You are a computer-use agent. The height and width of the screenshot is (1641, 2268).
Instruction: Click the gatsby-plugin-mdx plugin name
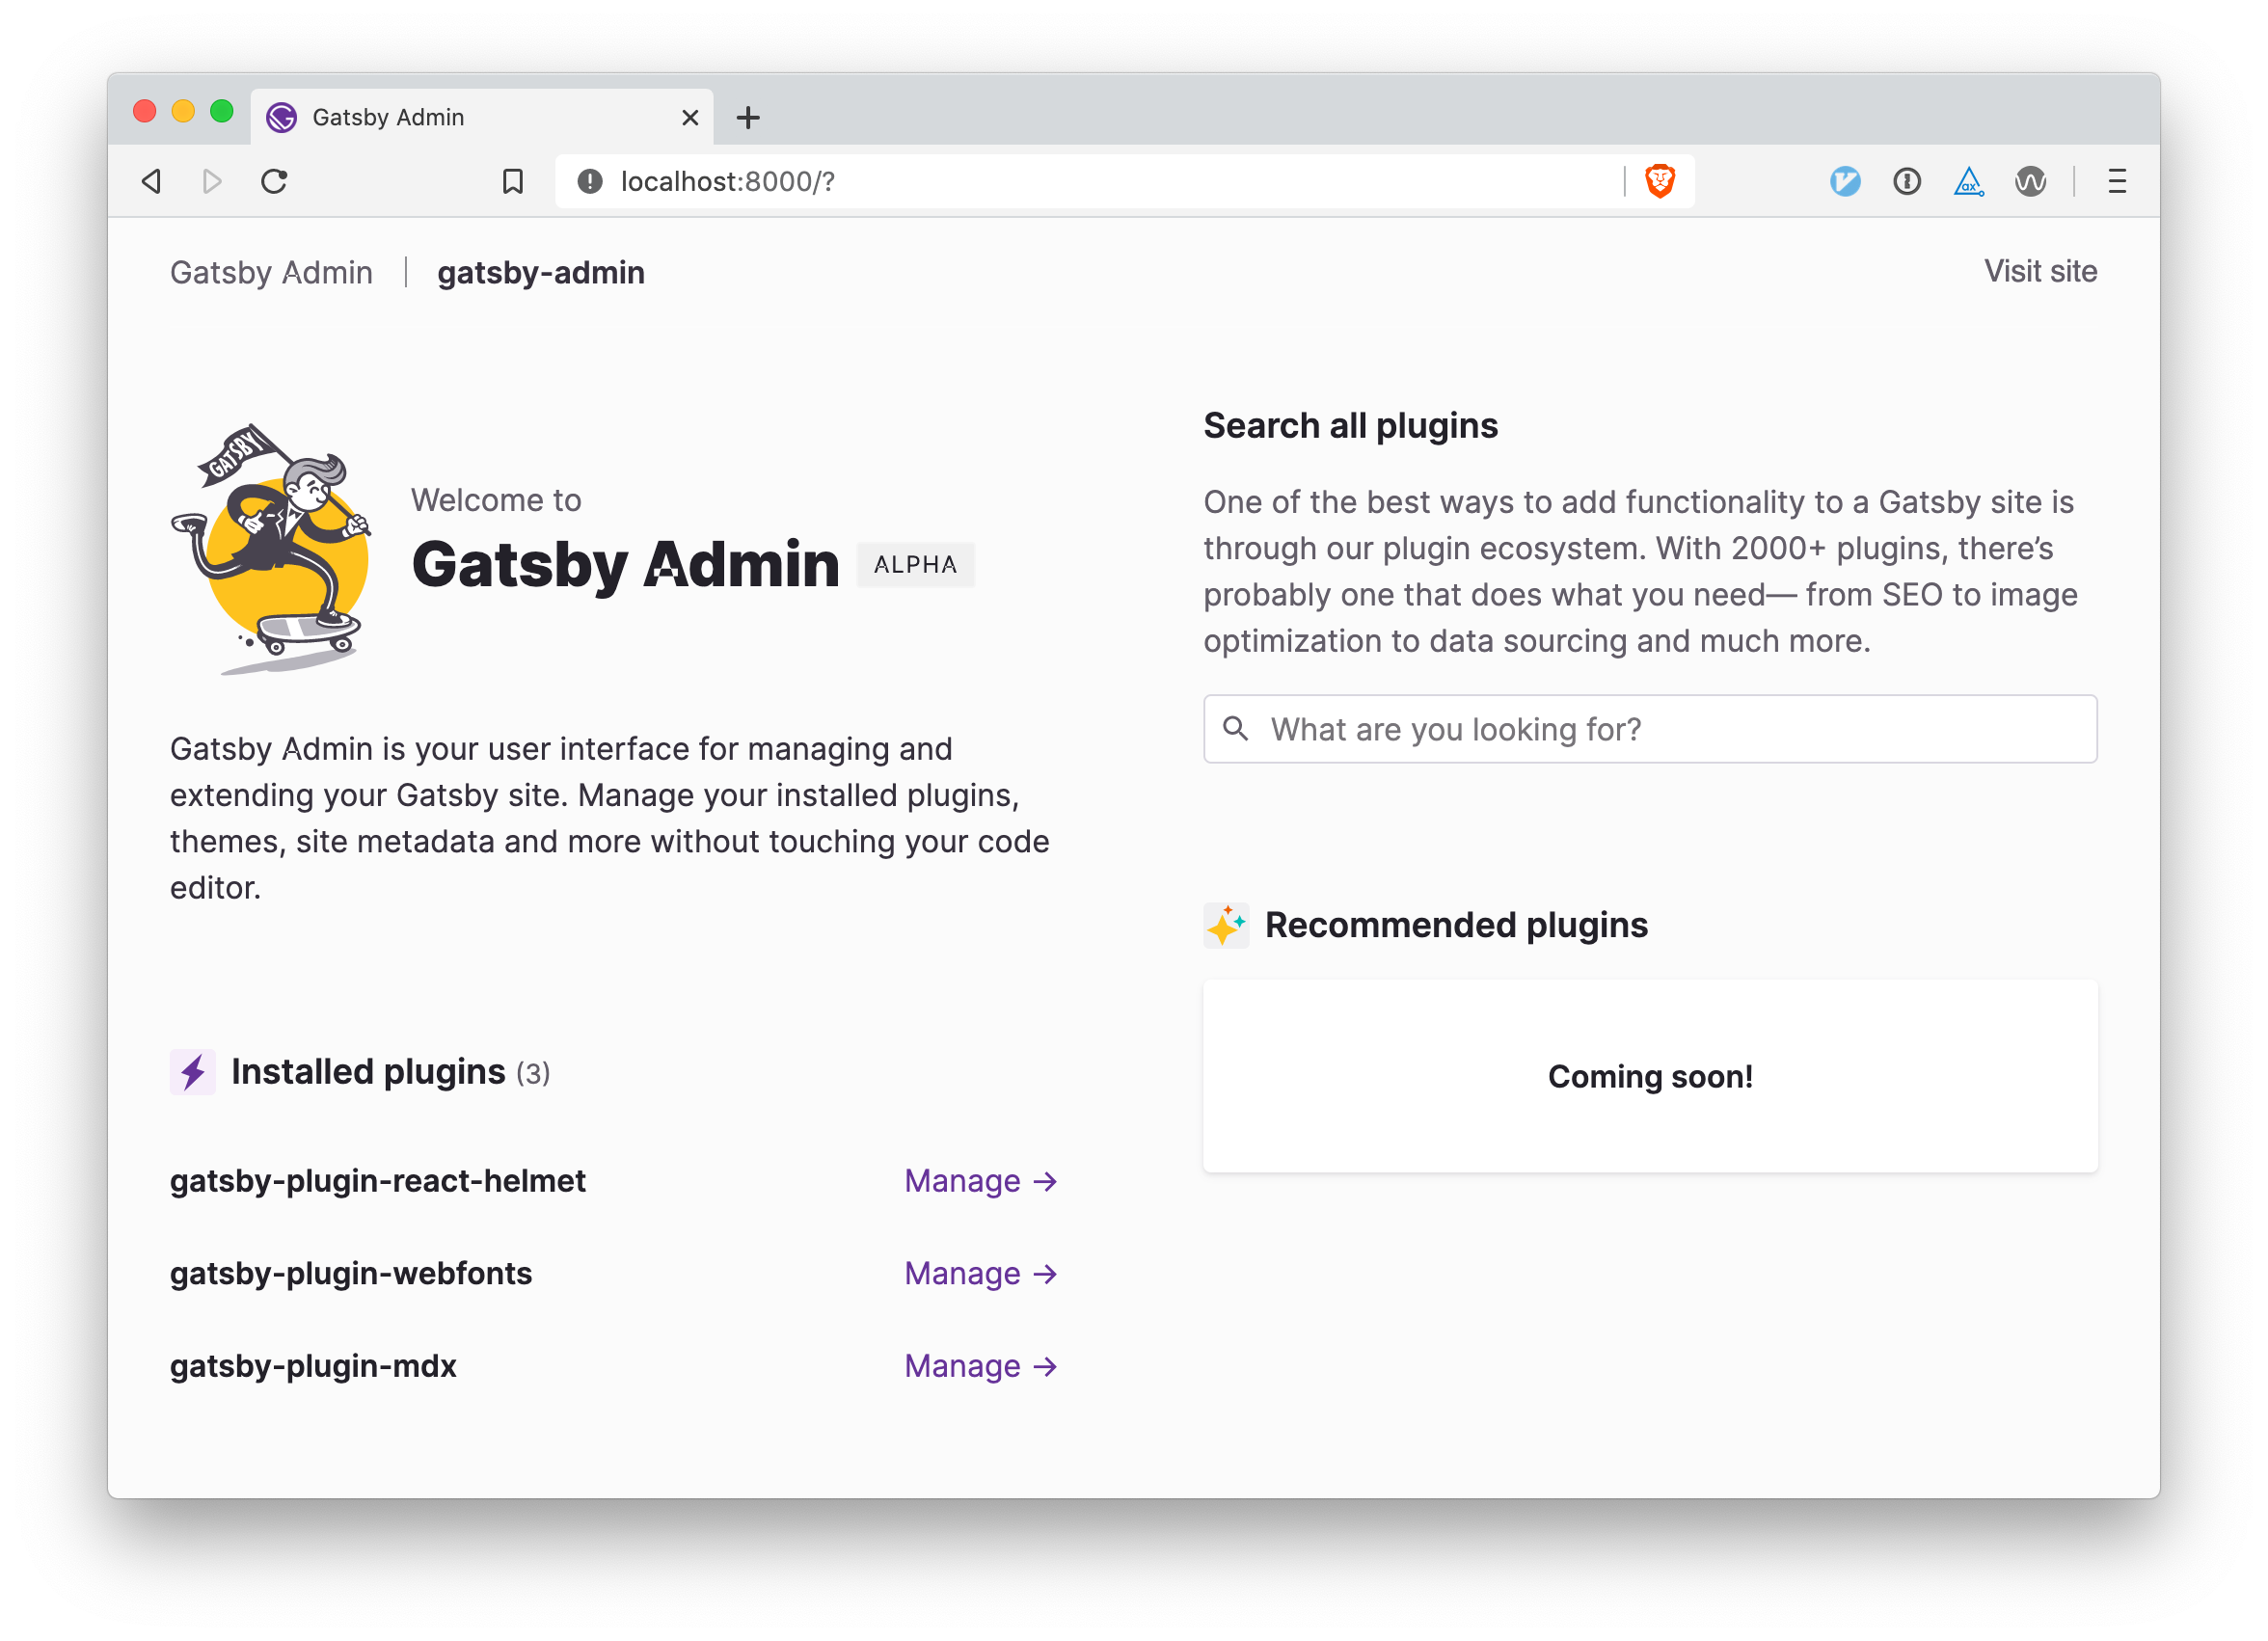tap(313, 1366)
